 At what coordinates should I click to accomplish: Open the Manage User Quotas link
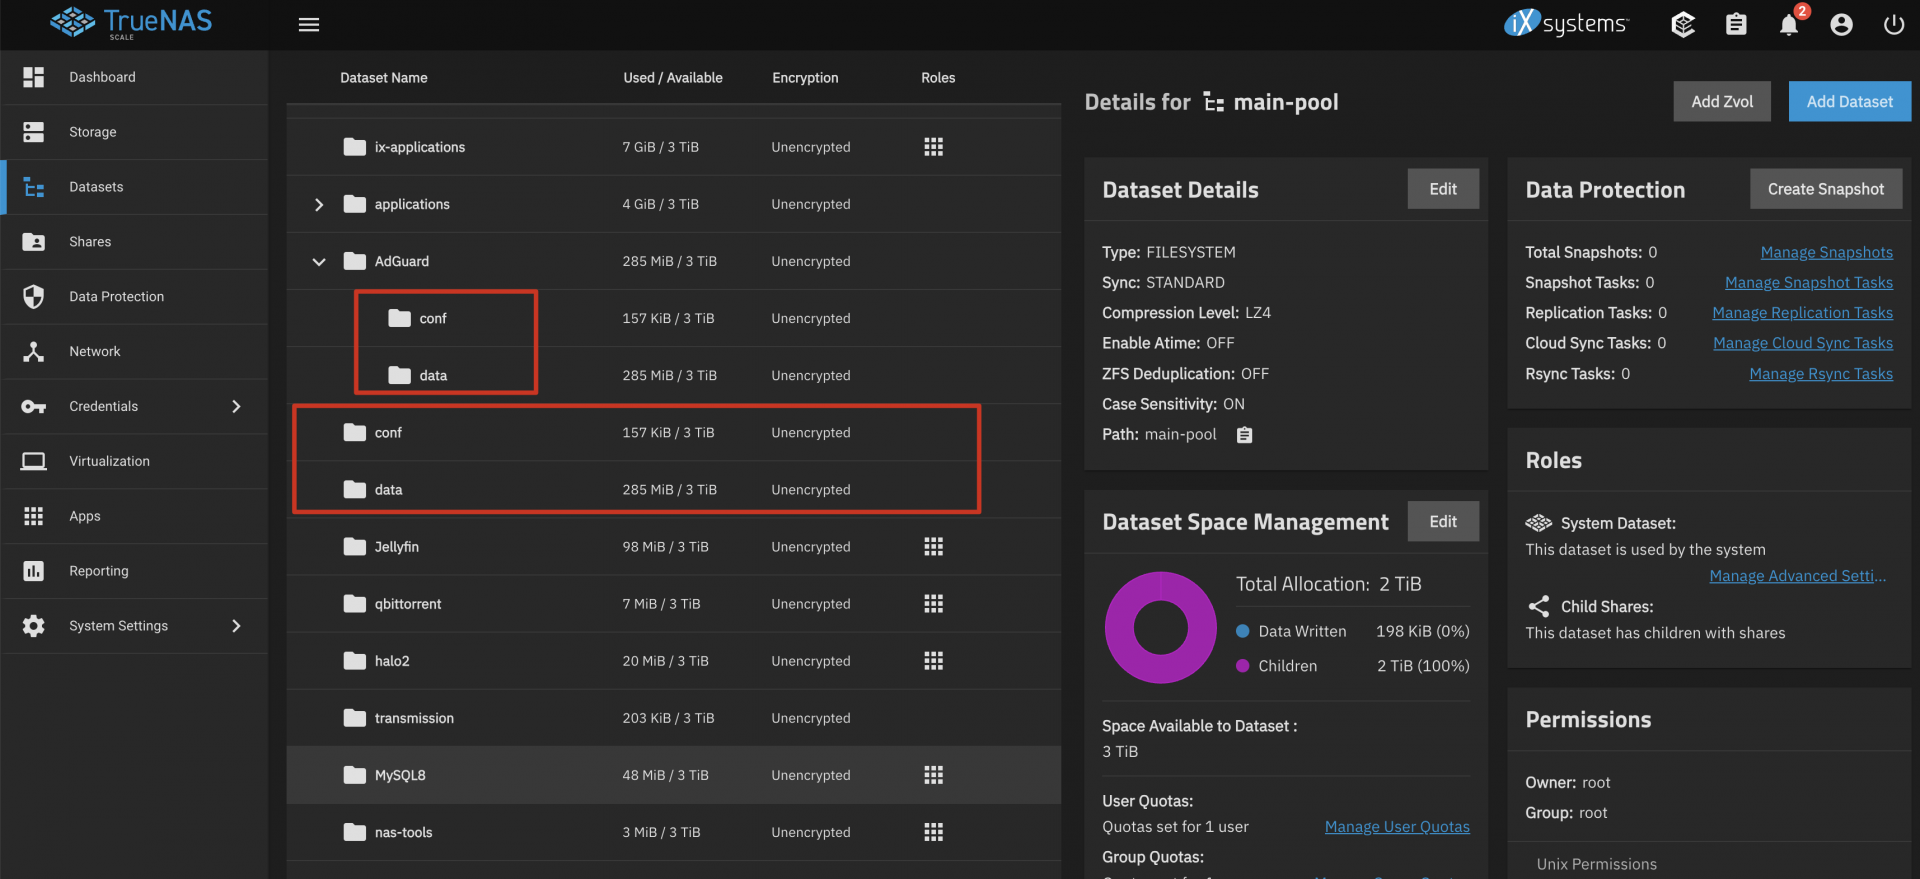click(1397, 827)
